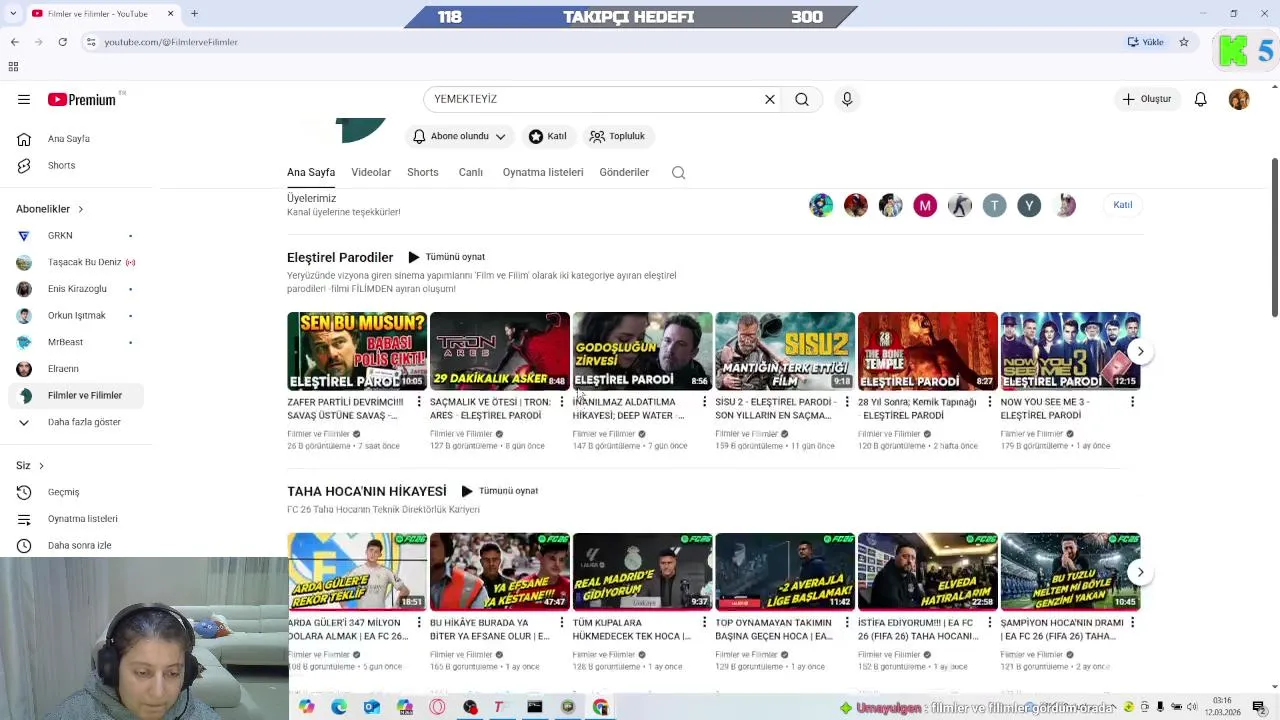
Task: Click the dark Y member avatar
Action: tap(1029, 205)
